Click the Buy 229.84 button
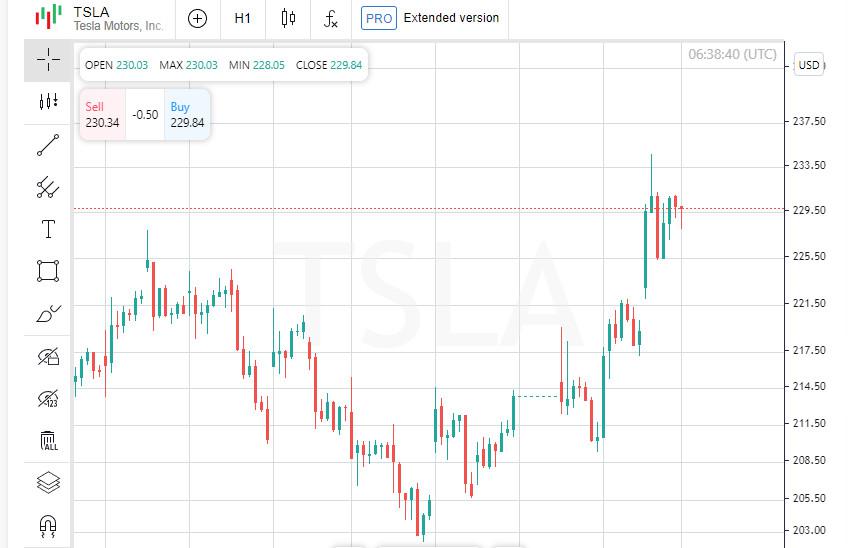The width and height of the screenshot is (848, 548). [187, 115]
